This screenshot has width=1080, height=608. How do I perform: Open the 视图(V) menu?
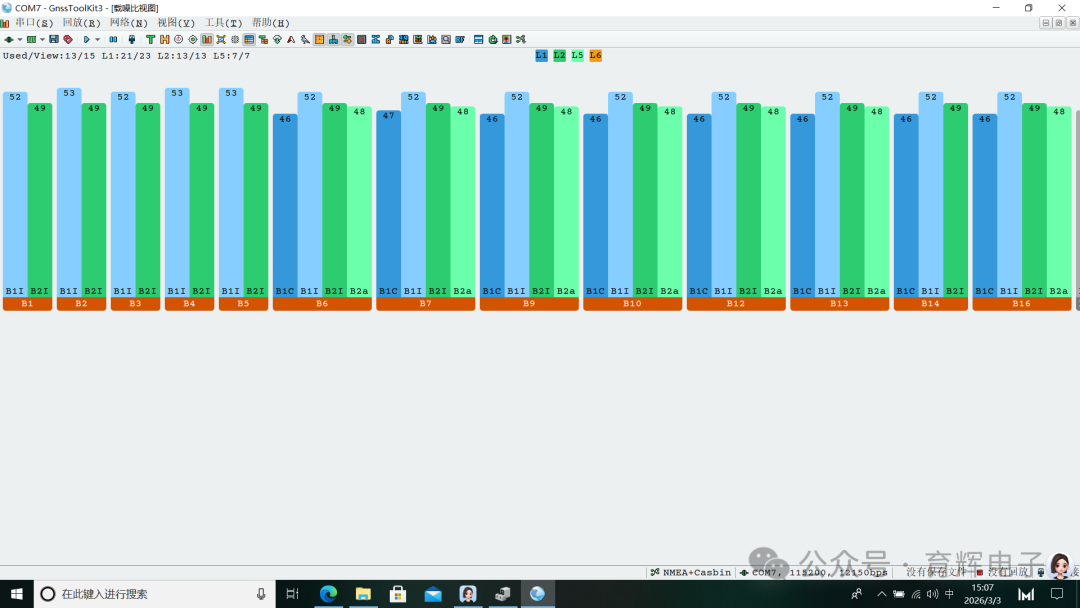pyautogui.click(x=176, y=23)
